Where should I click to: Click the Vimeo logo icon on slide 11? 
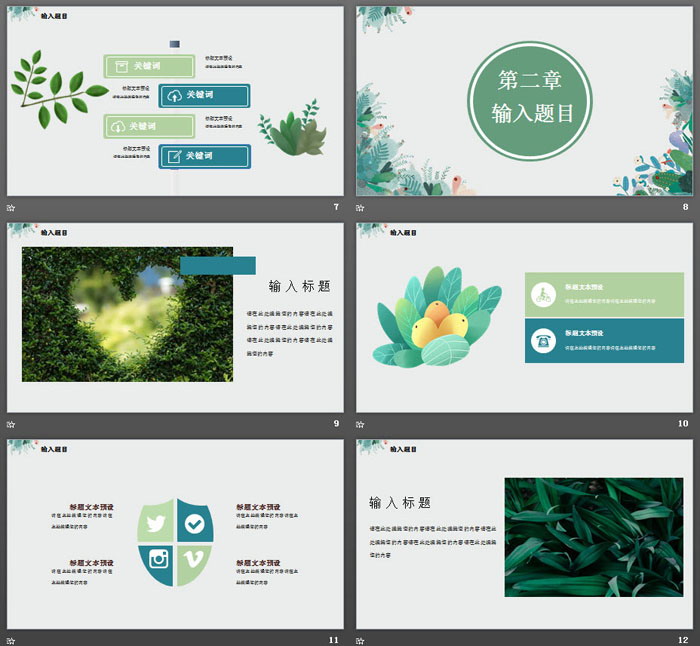tap(195, 559)
